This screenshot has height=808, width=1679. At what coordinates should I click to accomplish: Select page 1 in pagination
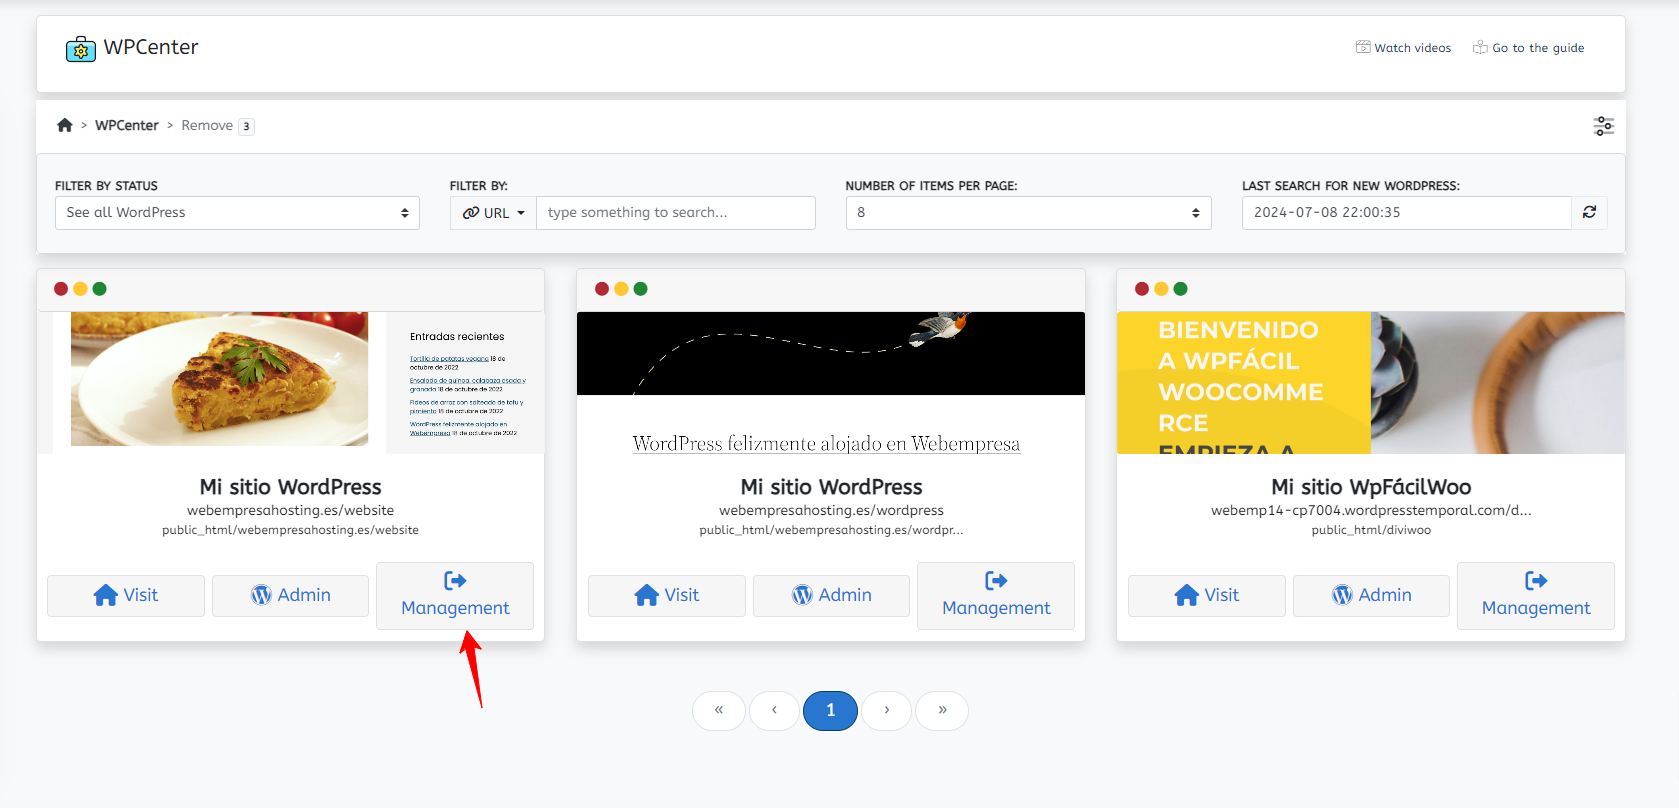coord(830,710)
